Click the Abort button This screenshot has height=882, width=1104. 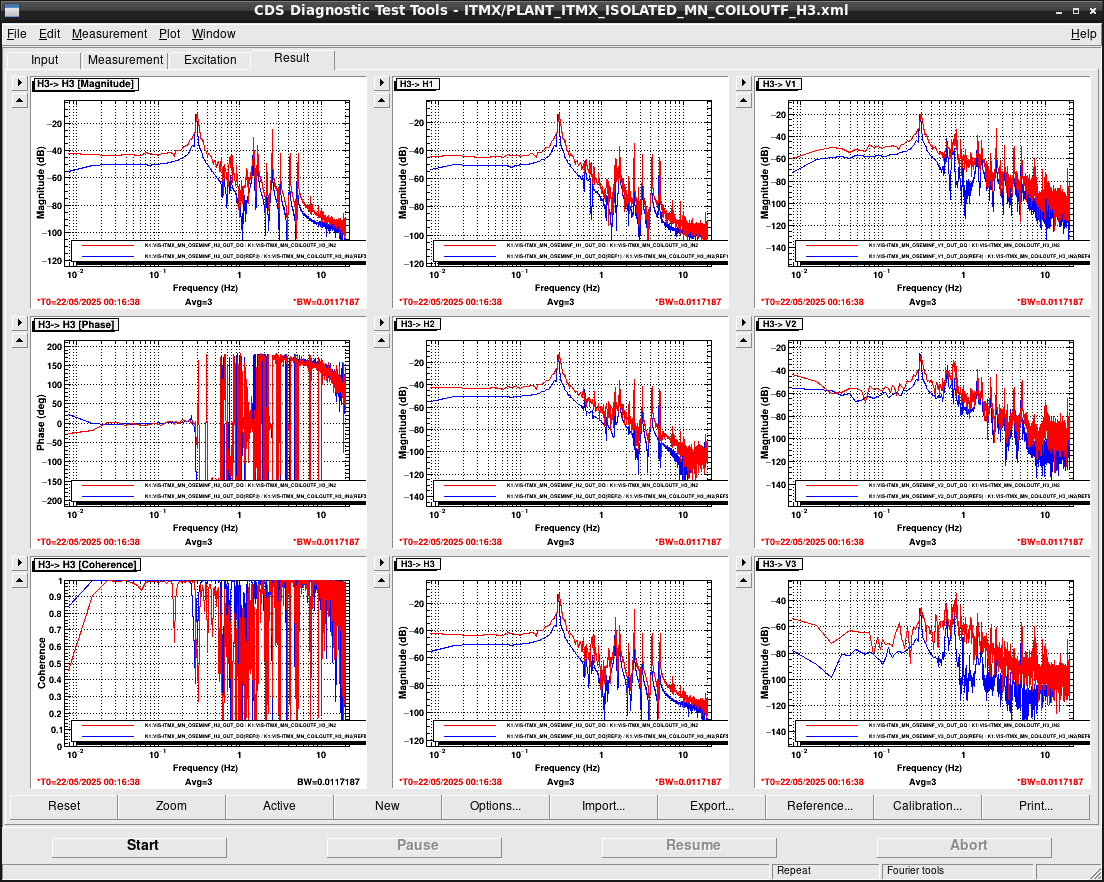tap(964, 846)
